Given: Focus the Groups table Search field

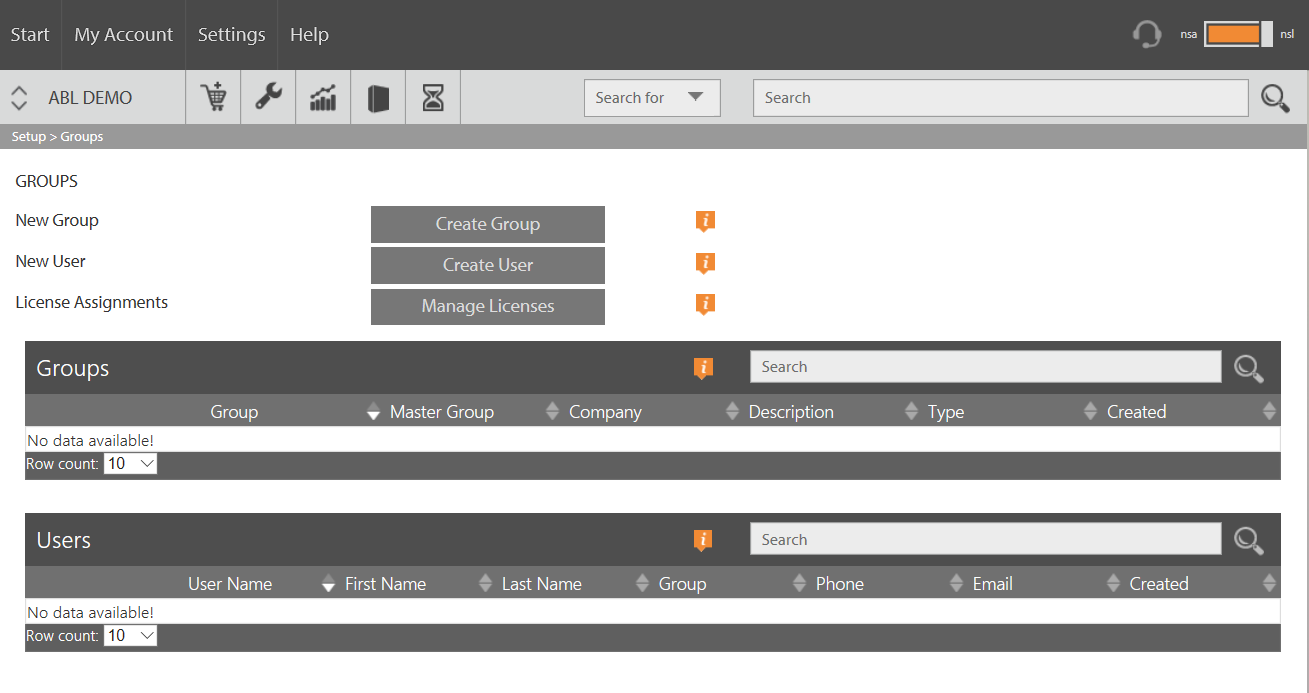Looking at the screenshot, I should pyautogui.click(x=985, y=367).
